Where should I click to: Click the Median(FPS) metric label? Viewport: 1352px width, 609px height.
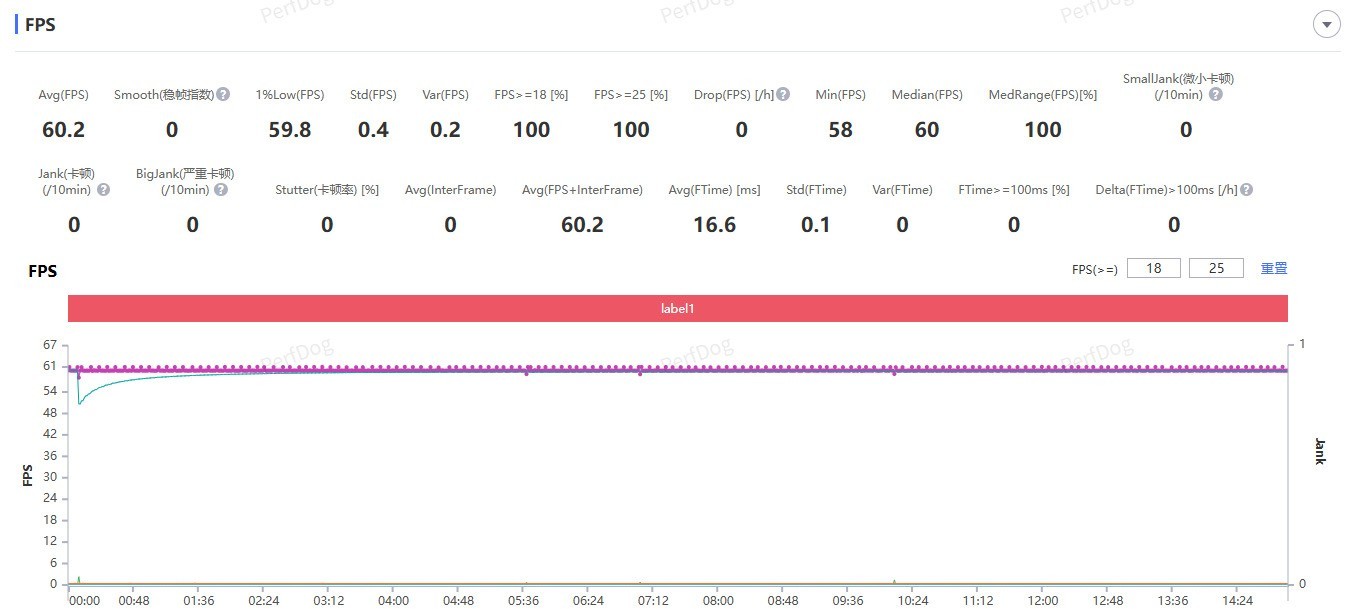tap(927, 95)
